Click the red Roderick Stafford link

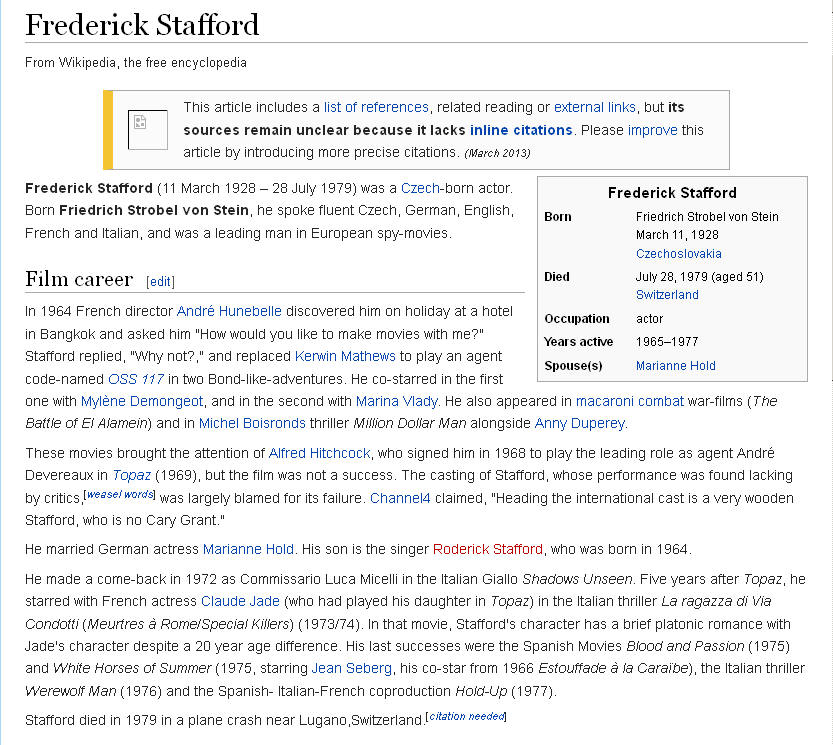(x=488, y=549)
